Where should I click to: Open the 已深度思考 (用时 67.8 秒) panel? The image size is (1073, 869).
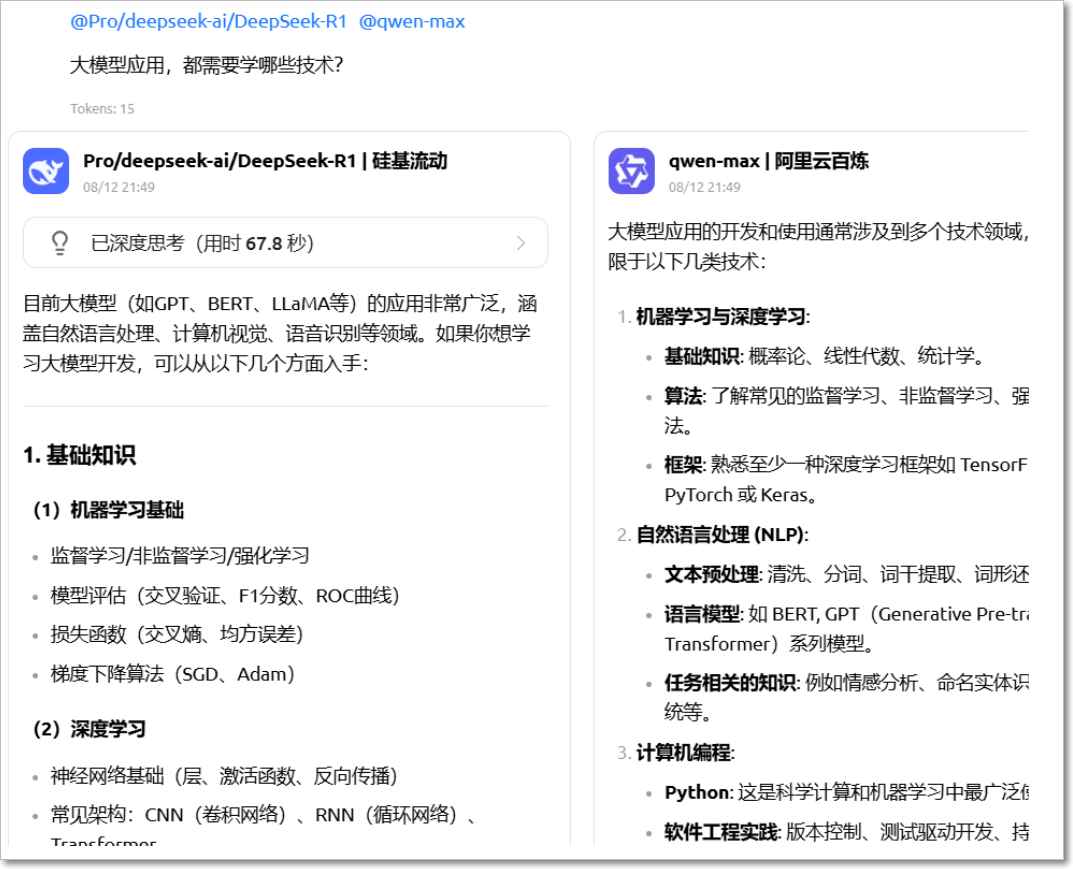285,243
